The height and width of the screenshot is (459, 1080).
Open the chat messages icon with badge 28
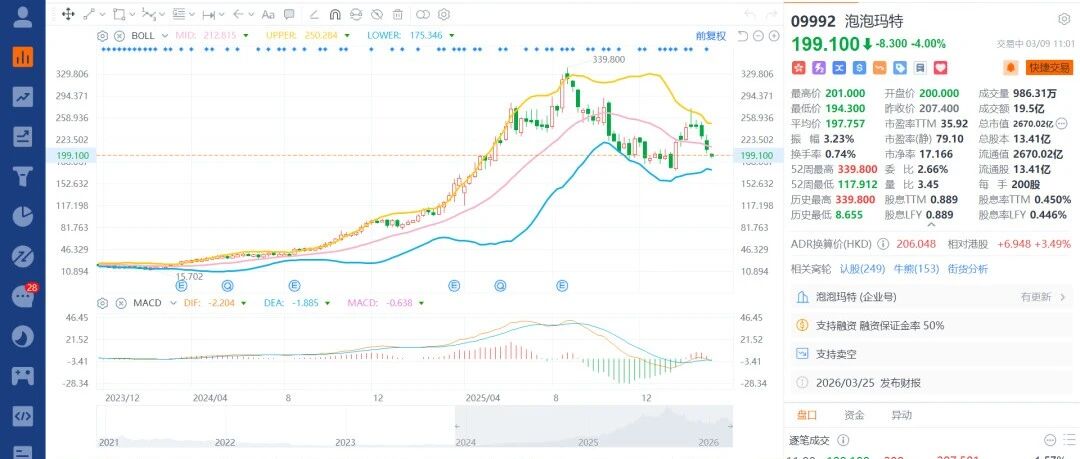click(23, 296)
